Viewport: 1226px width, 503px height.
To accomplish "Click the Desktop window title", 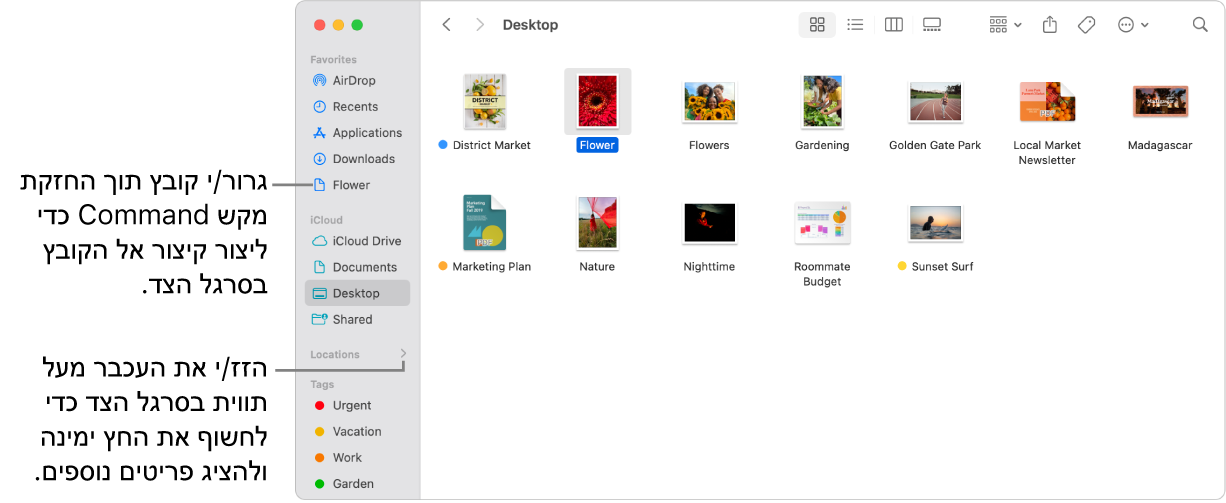I will point(530,25).
